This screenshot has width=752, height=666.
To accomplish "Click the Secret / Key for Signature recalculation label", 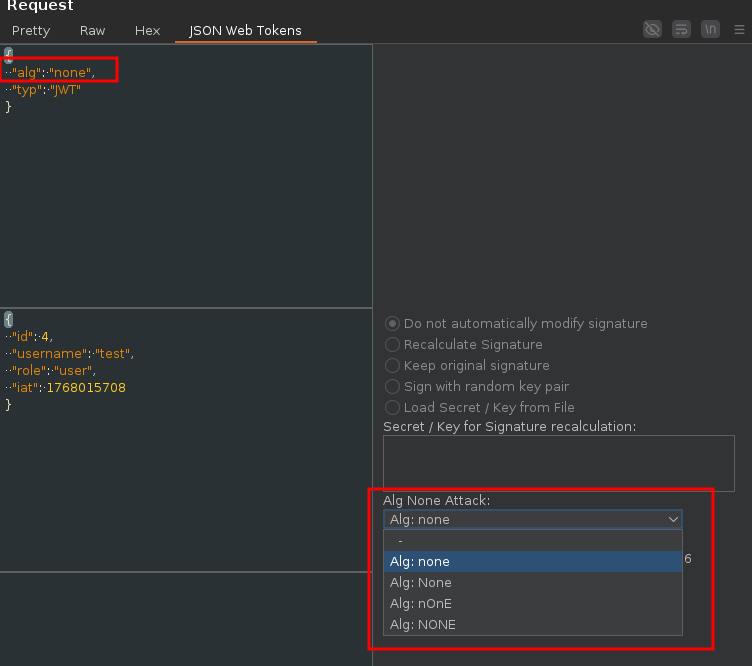I will (509, 426).
